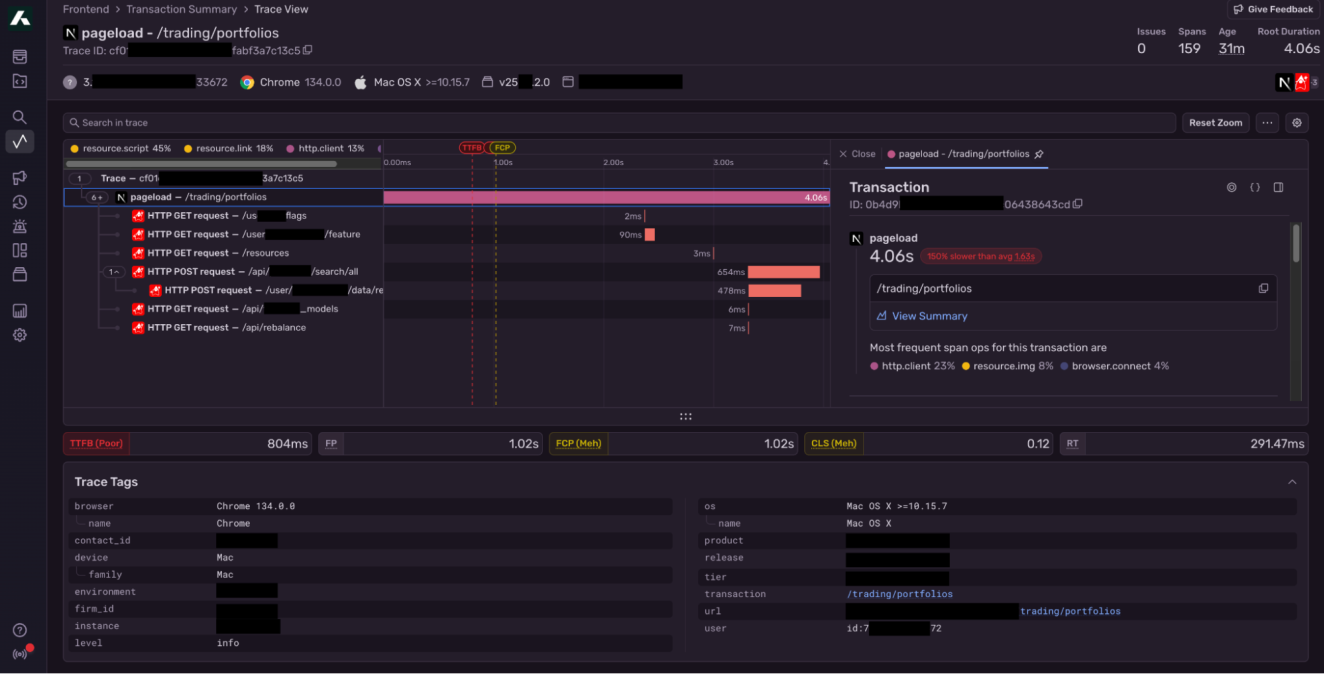Open the three-dots menu beside Reset Zoom
This screenshot has width=1324, height=674.
tap(1267, 123)
